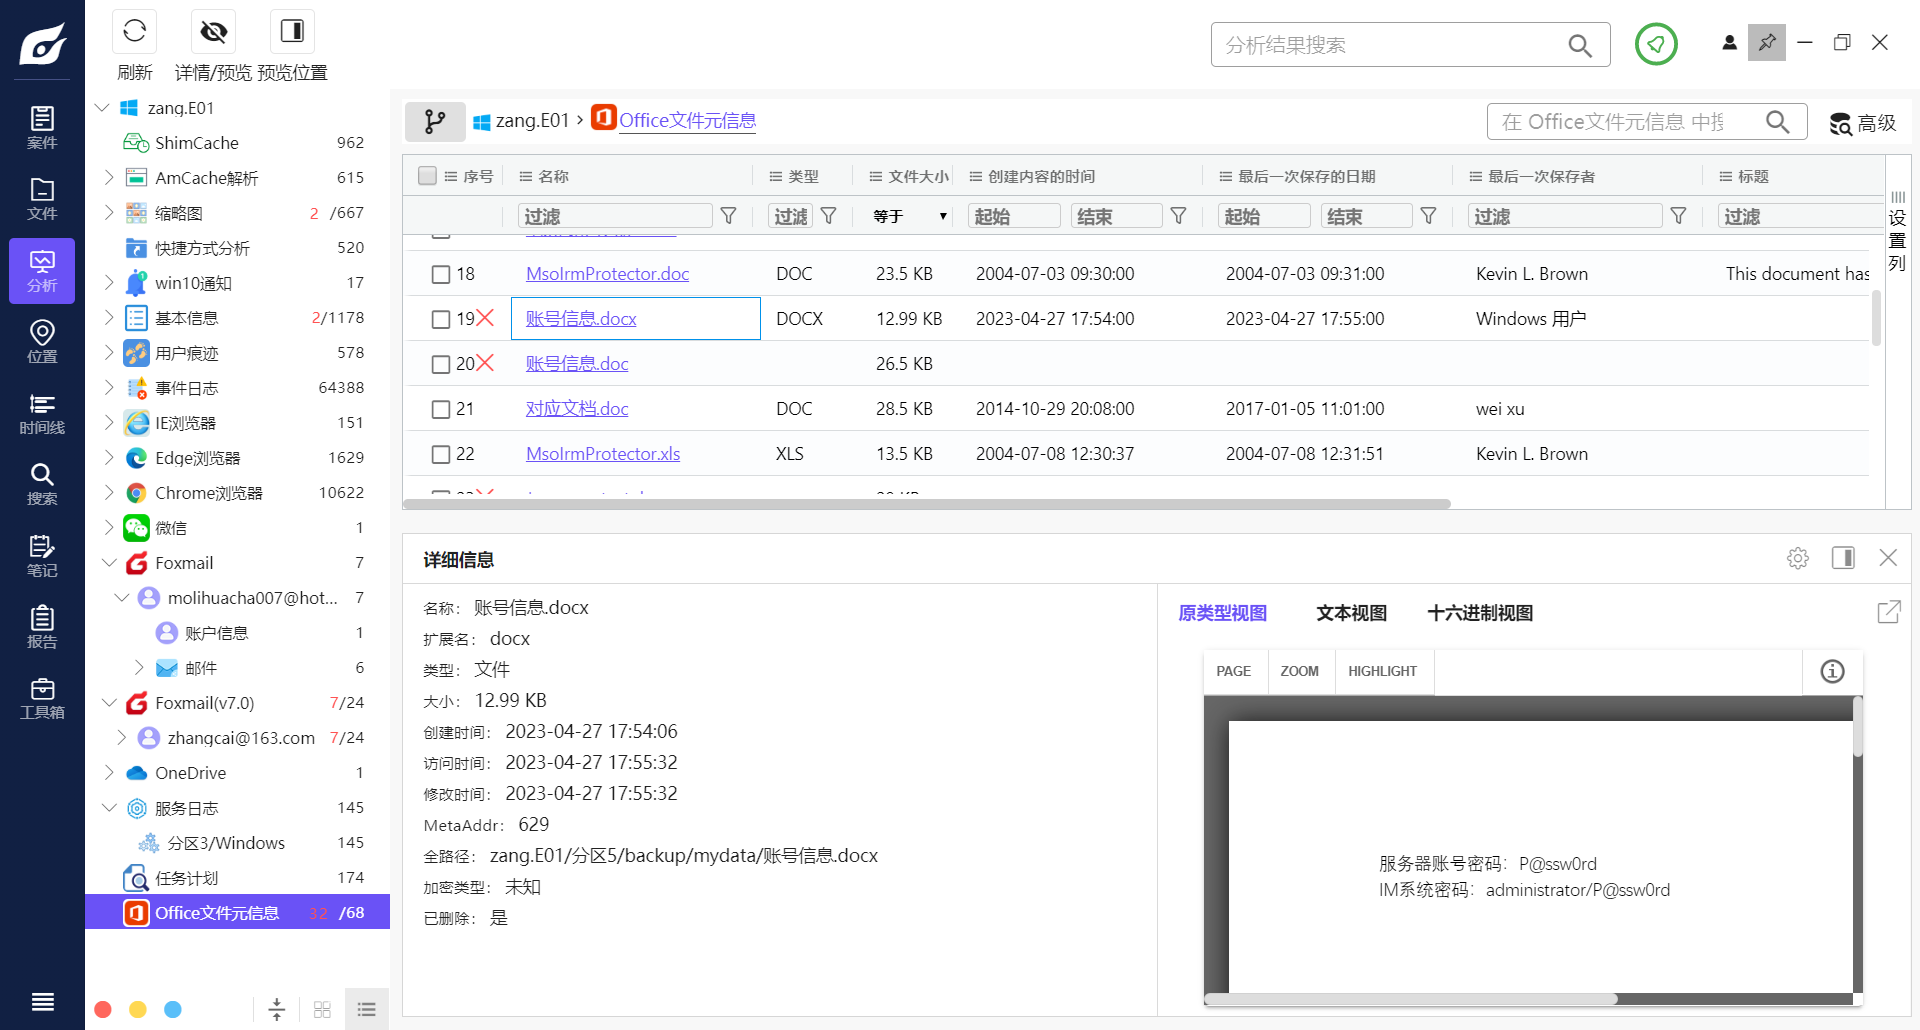Click the 刷新 refresh icon

[135, 32]
